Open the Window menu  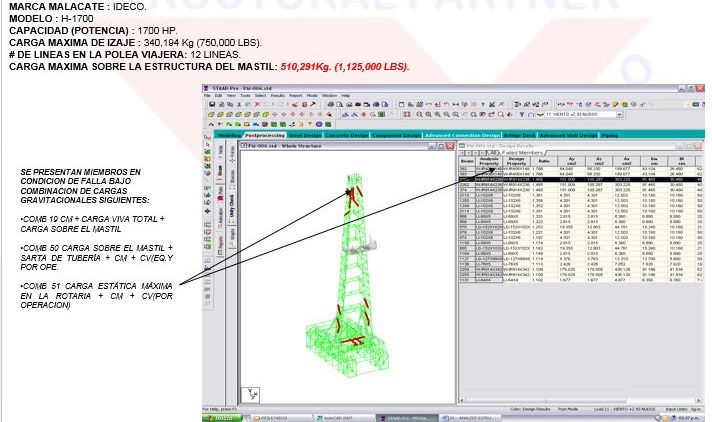click(330, 95)
